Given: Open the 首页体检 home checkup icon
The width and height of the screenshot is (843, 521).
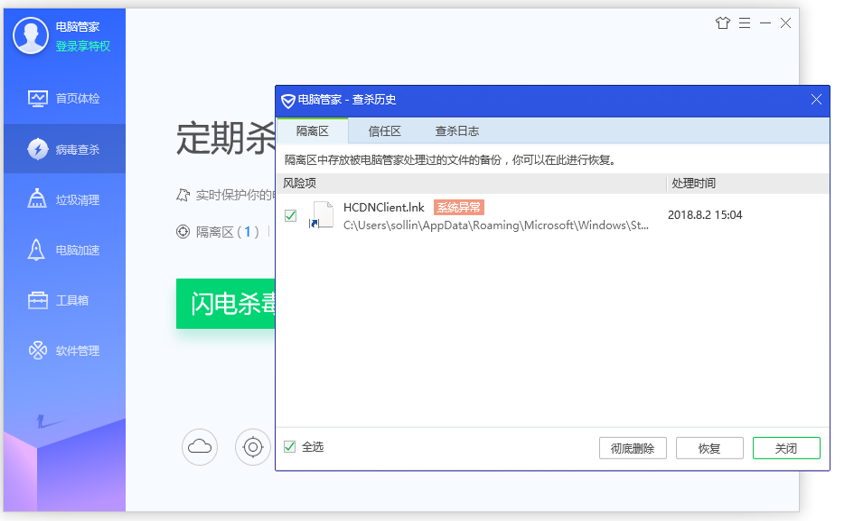Looking at the screenshot, I should coord(38,98).
